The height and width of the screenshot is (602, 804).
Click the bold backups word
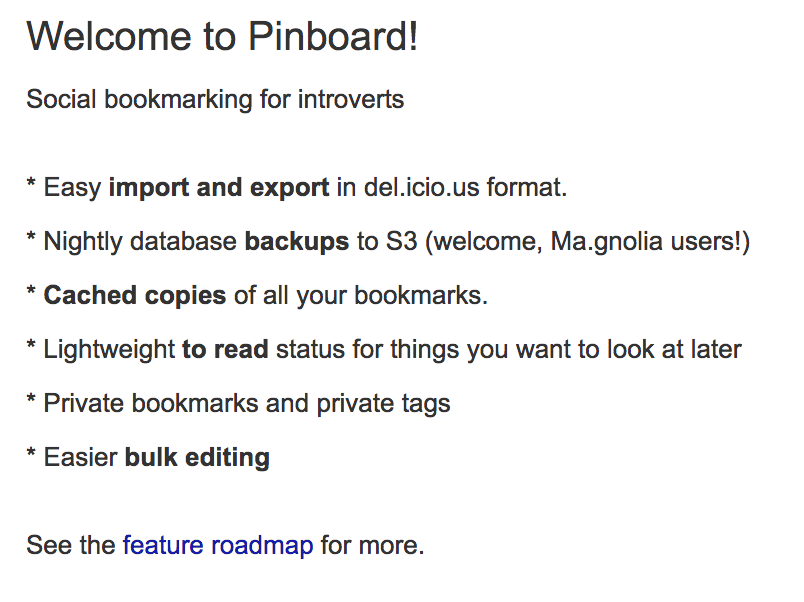[x=297, y=242]
